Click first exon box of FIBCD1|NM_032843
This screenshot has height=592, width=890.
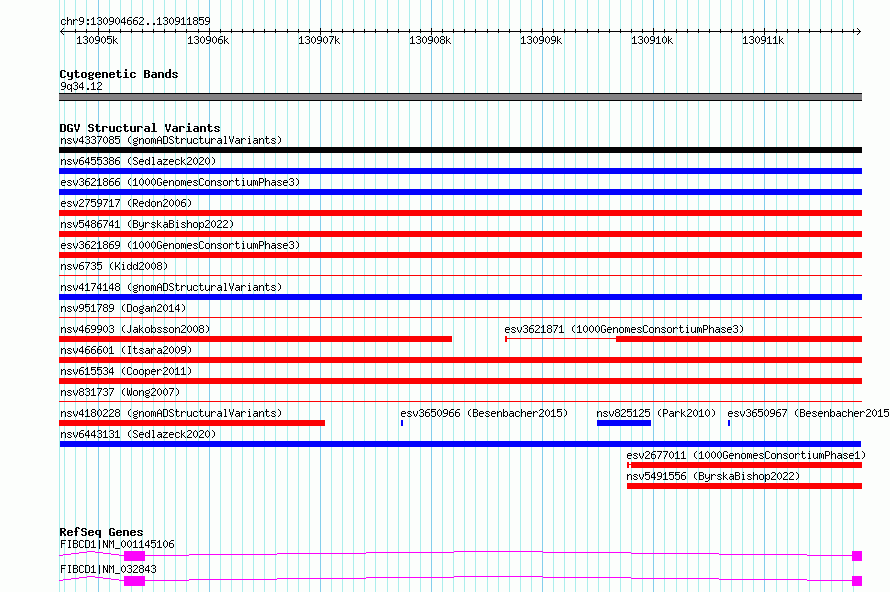point(135,581)
